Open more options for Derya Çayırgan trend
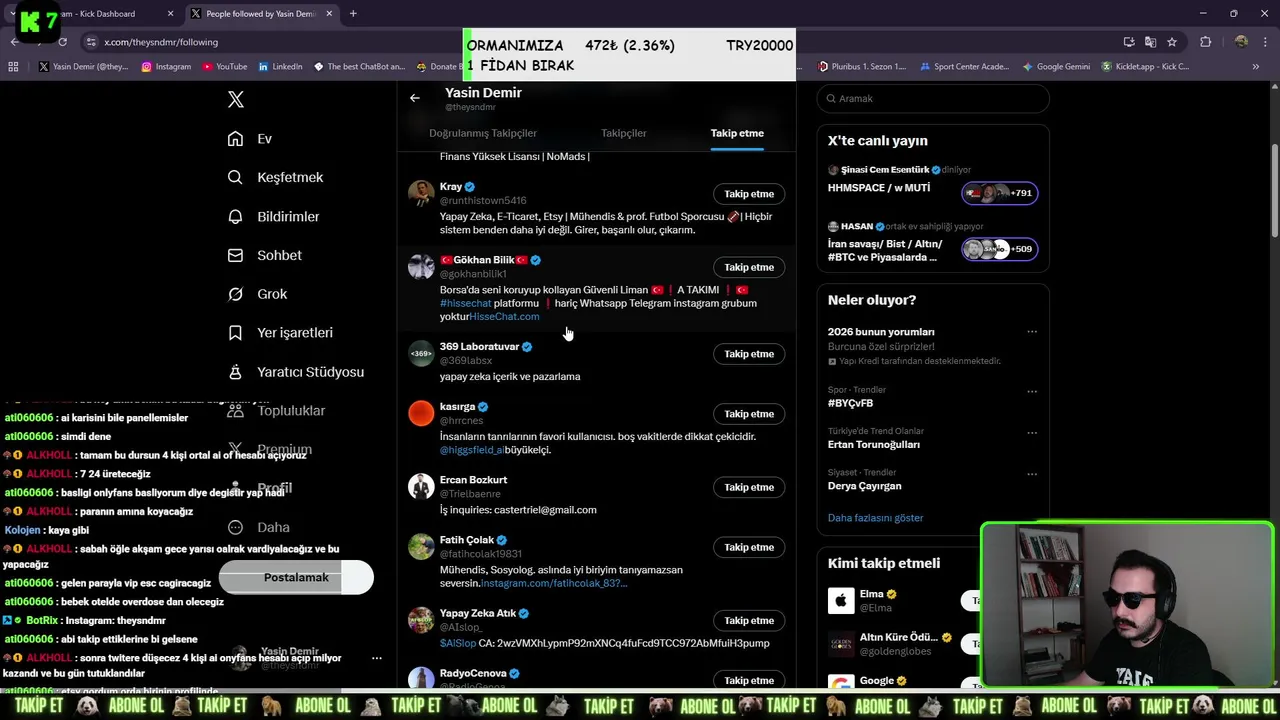This screenshot has height=720, width=1280. 1032,474
